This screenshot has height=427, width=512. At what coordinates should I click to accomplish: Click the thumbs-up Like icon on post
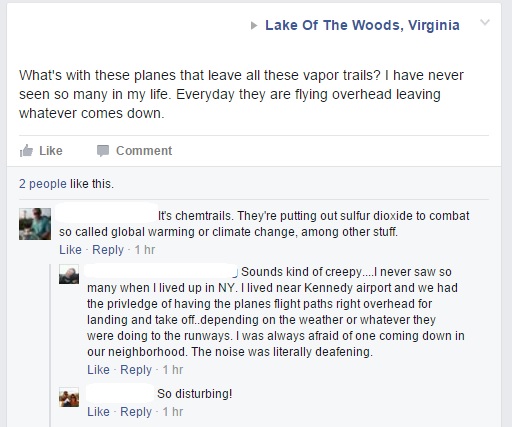pyautogui.click(x=26, y=151)
